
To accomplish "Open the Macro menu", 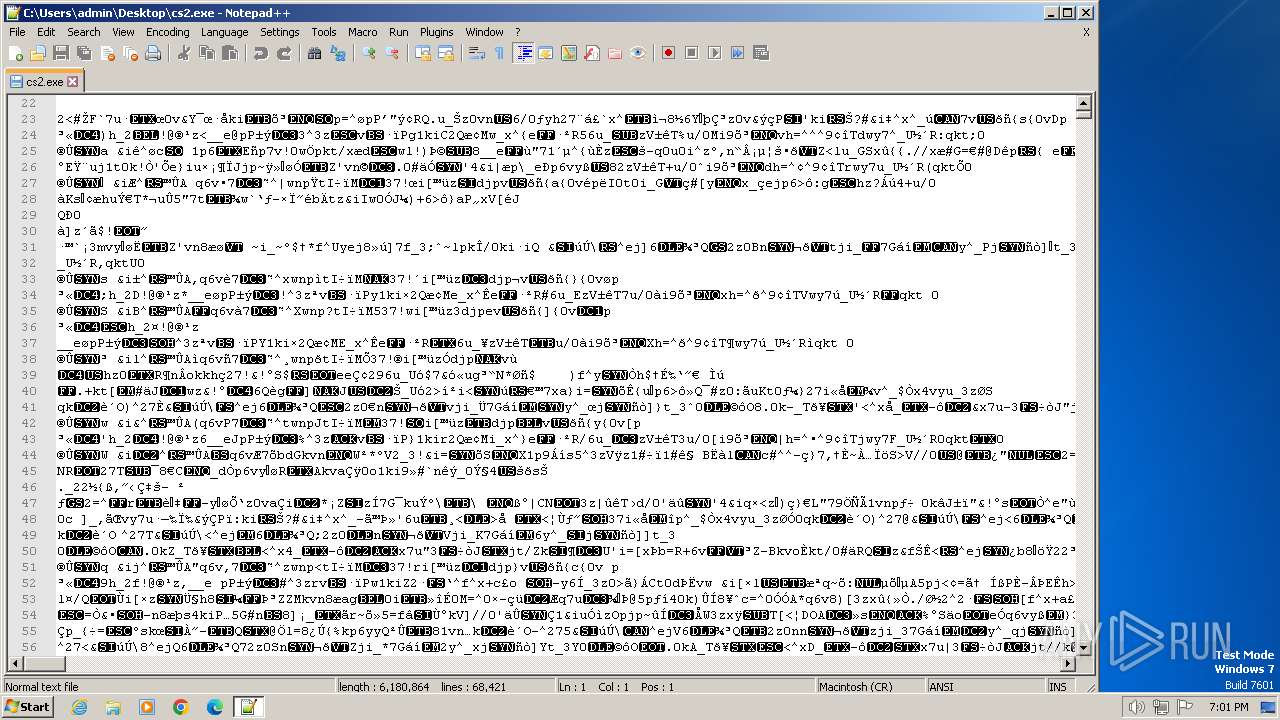I will (x=363, y=32).
